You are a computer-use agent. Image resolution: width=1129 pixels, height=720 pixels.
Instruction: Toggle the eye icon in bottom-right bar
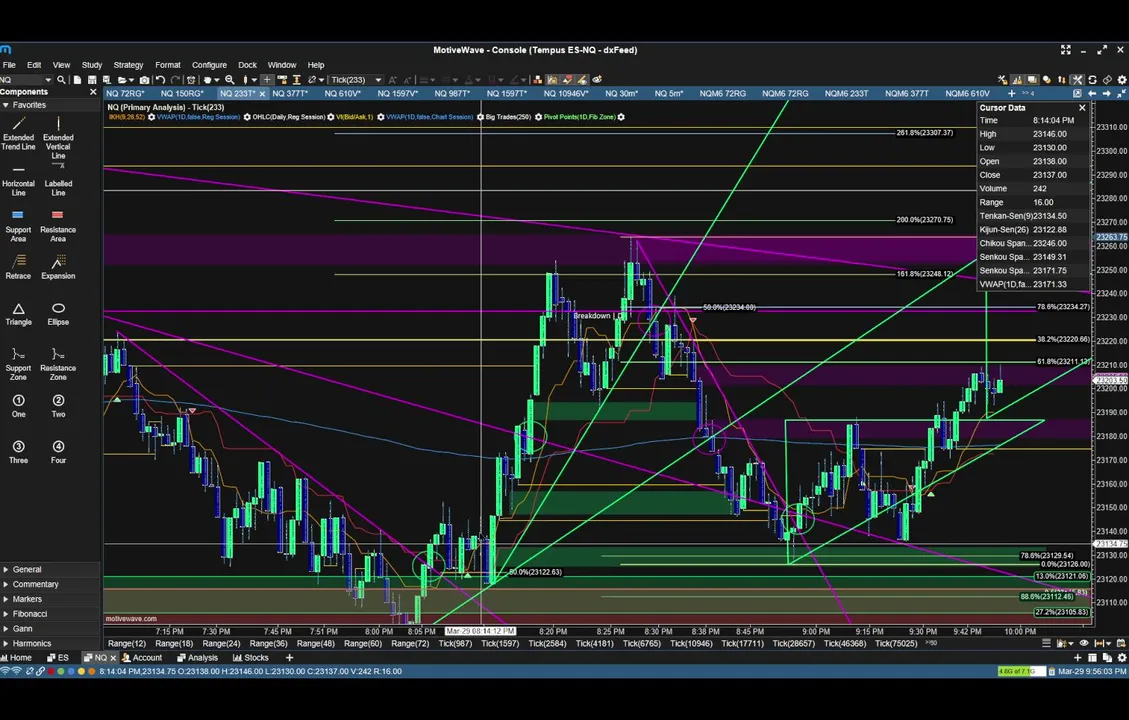click(x=1084, y=643)
